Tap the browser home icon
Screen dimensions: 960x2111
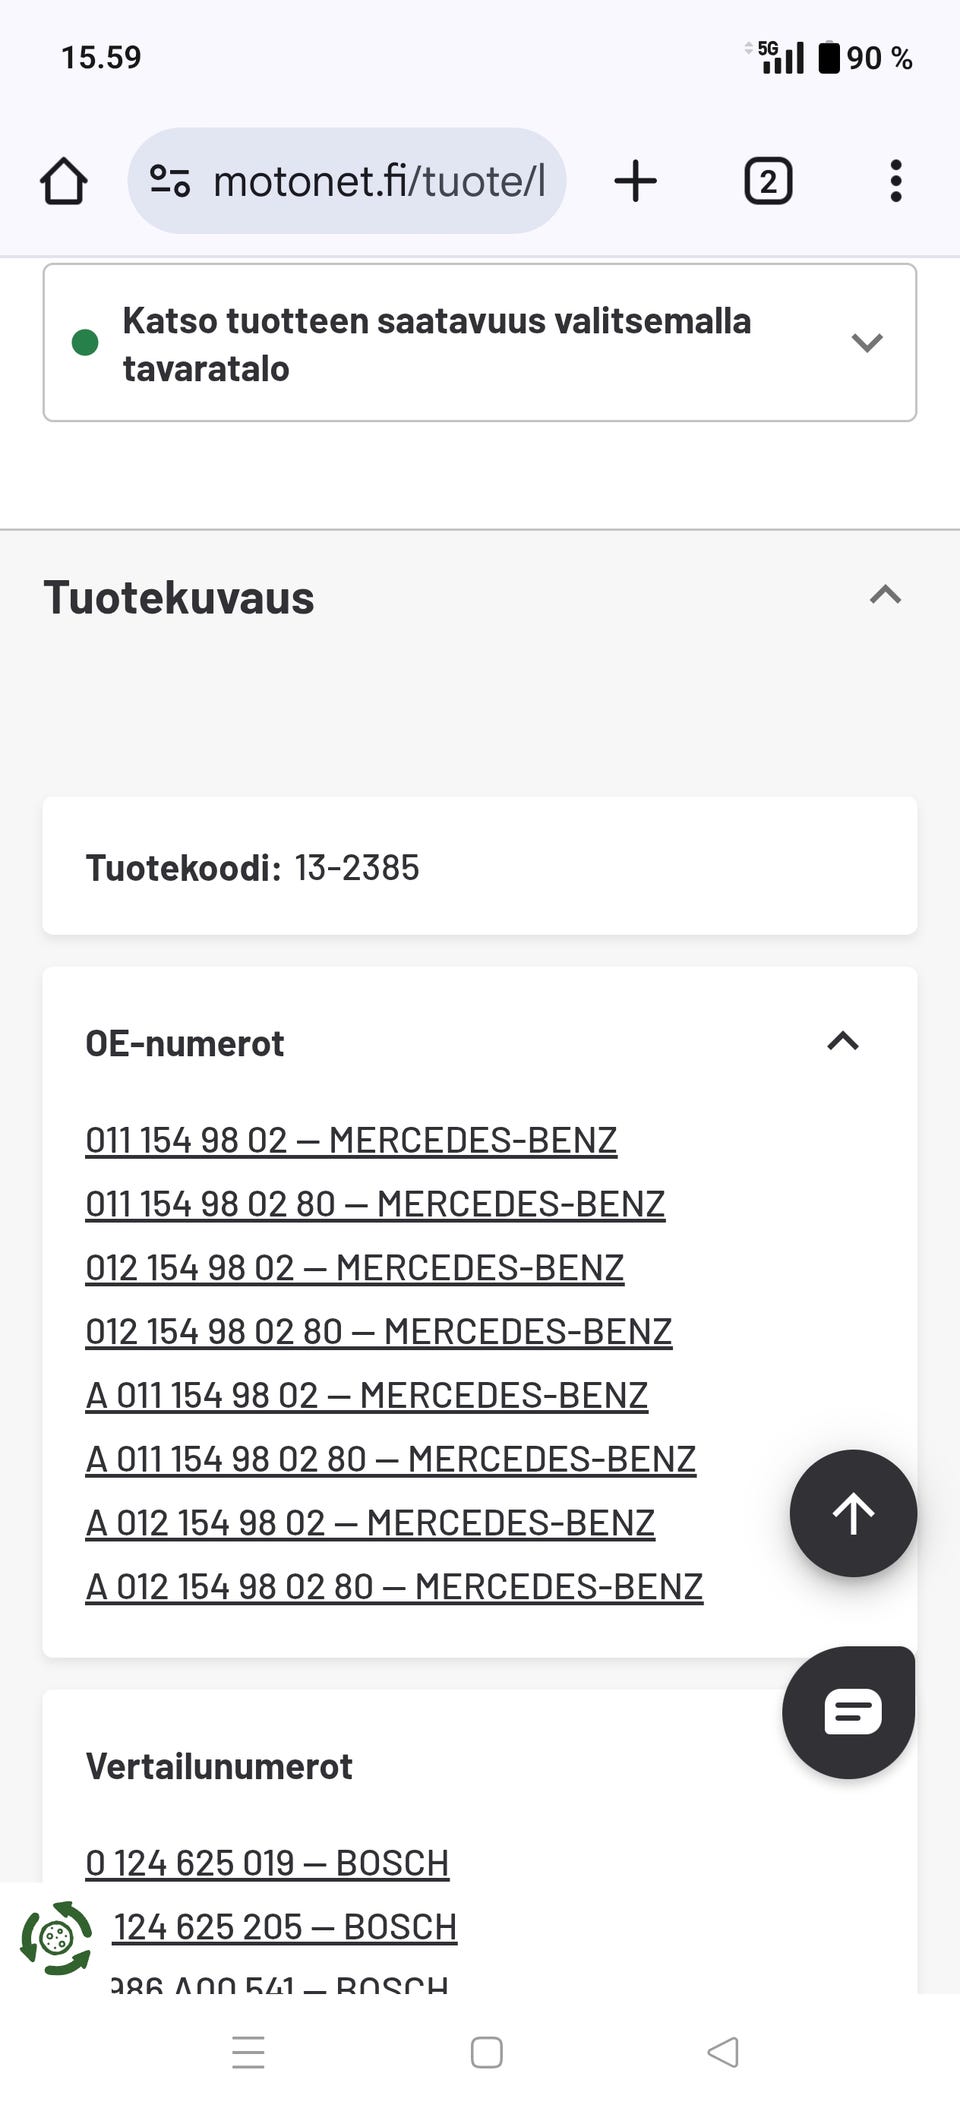coord(64,182)
